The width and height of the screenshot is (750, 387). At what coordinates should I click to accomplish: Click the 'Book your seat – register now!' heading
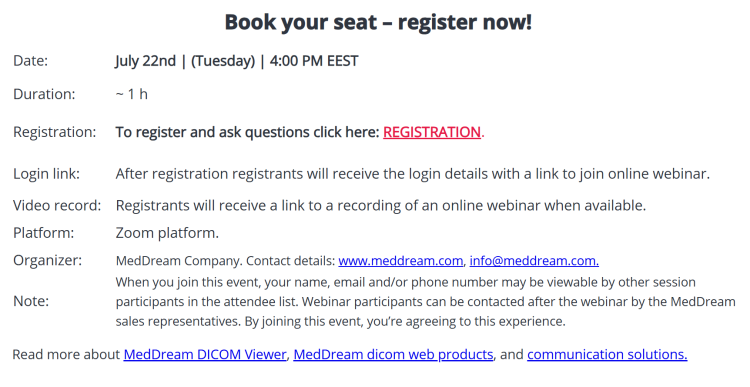click(378, 22)
